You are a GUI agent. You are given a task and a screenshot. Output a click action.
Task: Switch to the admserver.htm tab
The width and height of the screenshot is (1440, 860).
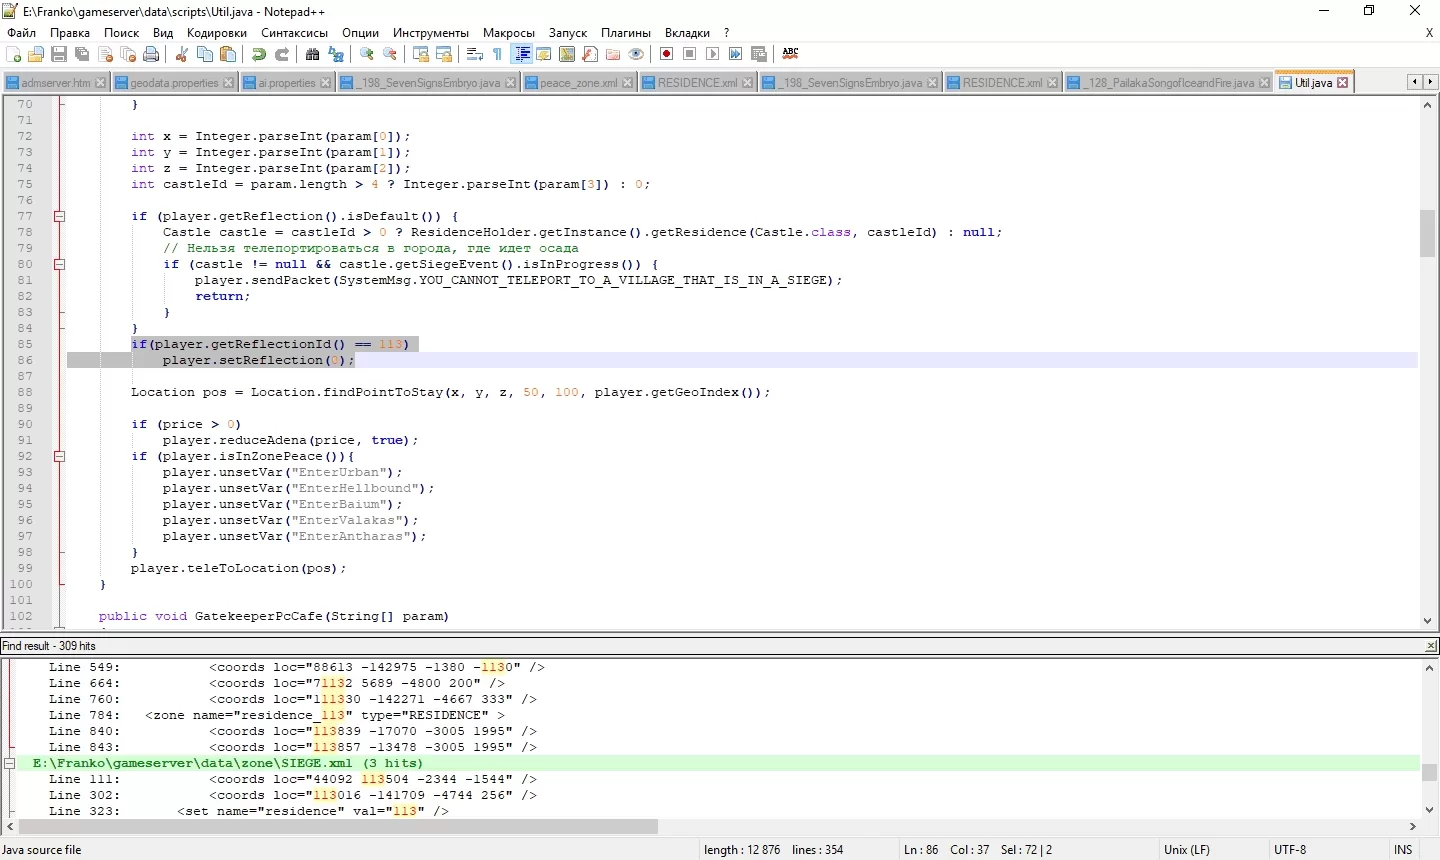tap(55, 83)
